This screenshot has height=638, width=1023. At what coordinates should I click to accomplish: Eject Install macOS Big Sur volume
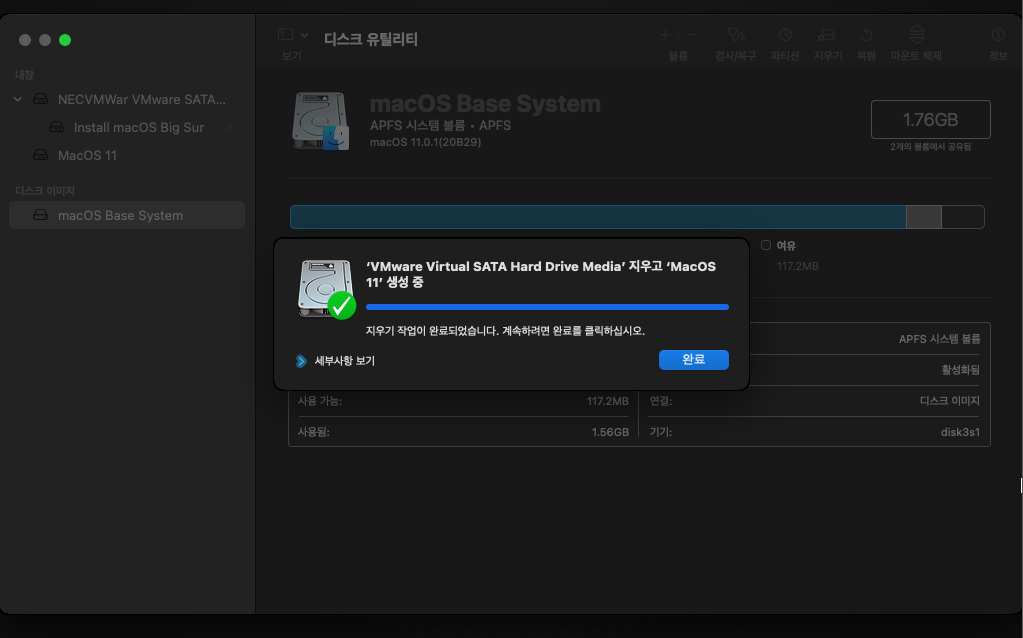click(230, 127)
